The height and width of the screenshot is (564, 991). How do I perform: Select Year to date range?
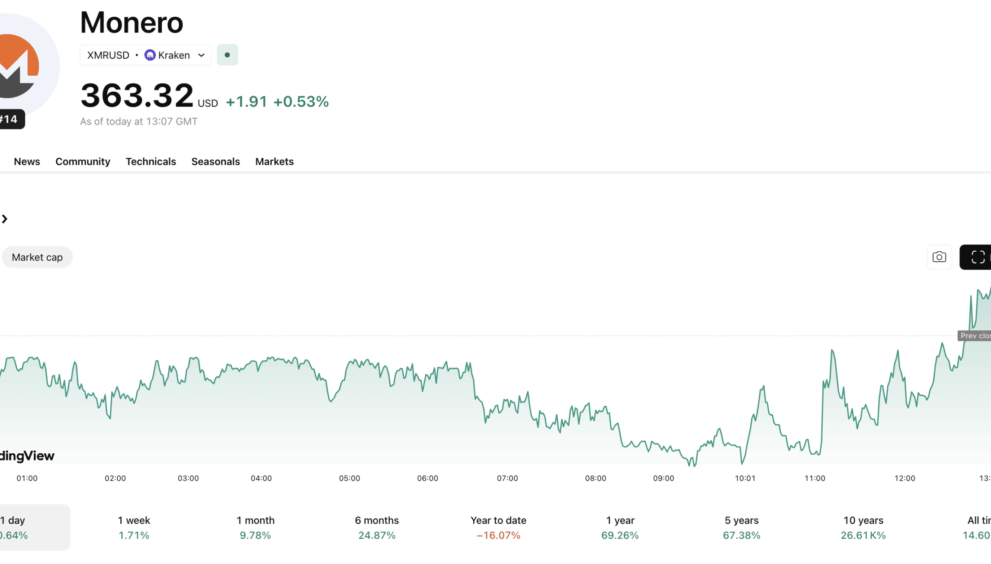[498, 527]
